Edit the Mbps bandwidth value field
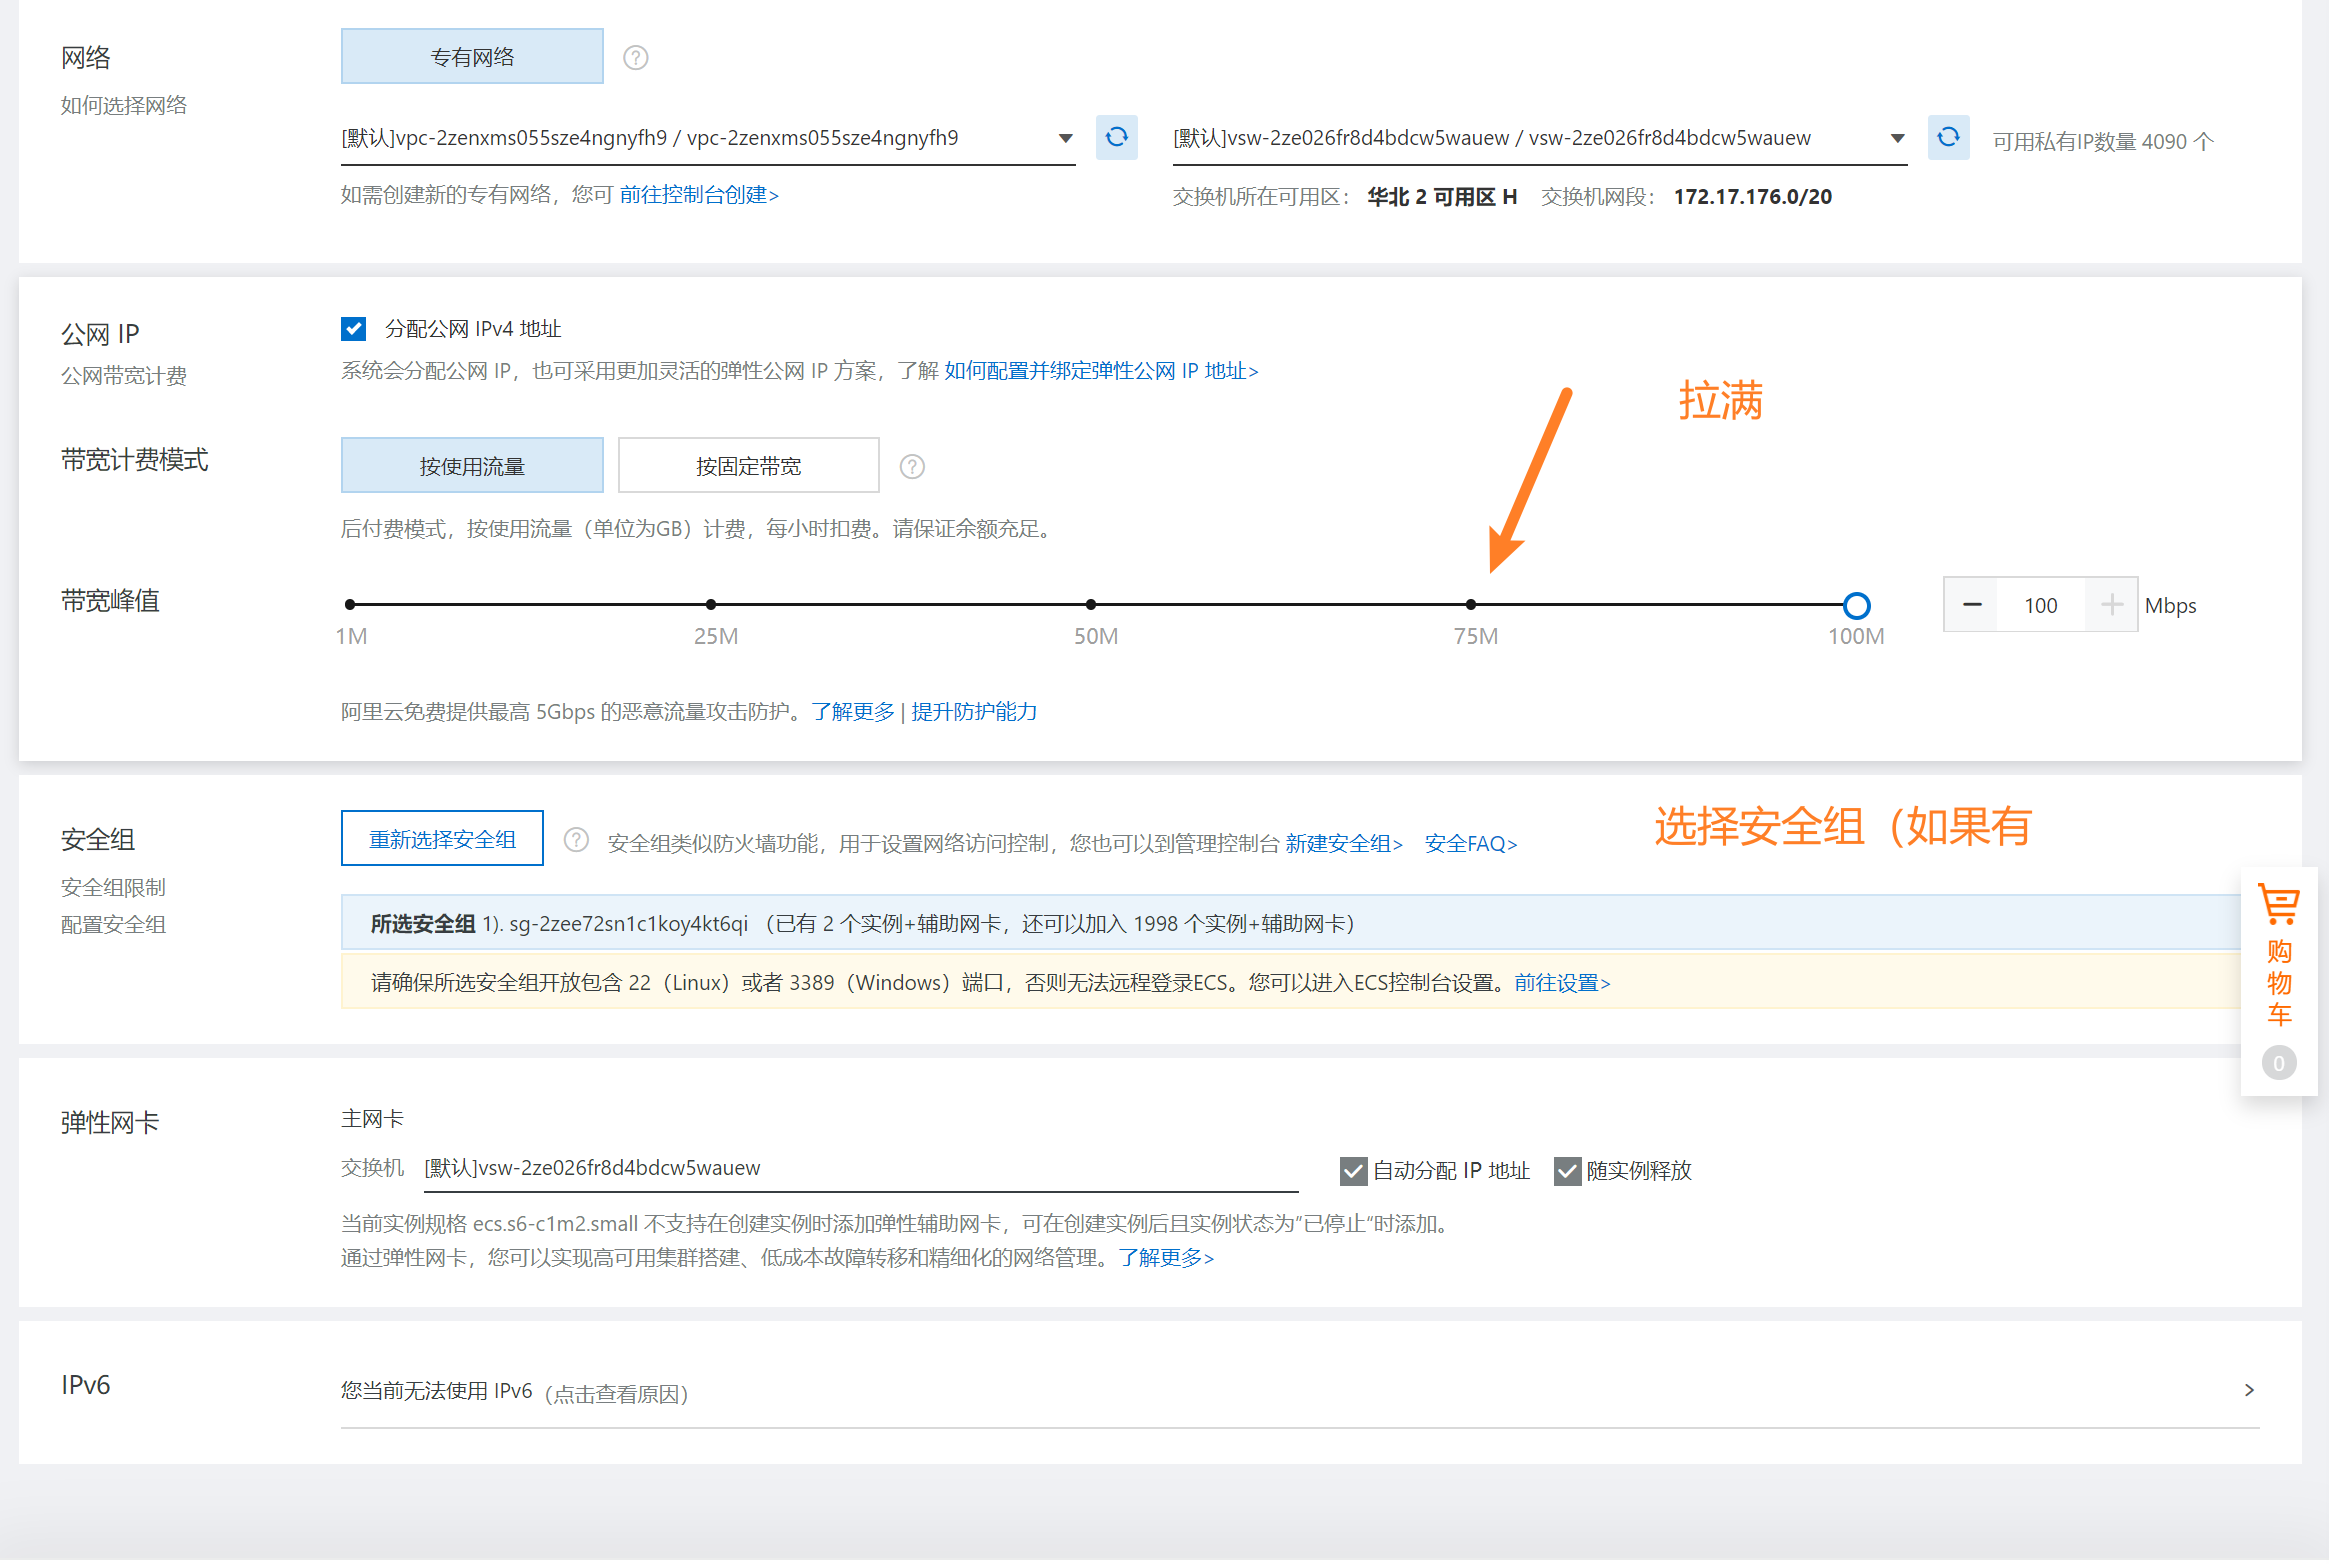2329x1564 pixels. pos(2040,604)
